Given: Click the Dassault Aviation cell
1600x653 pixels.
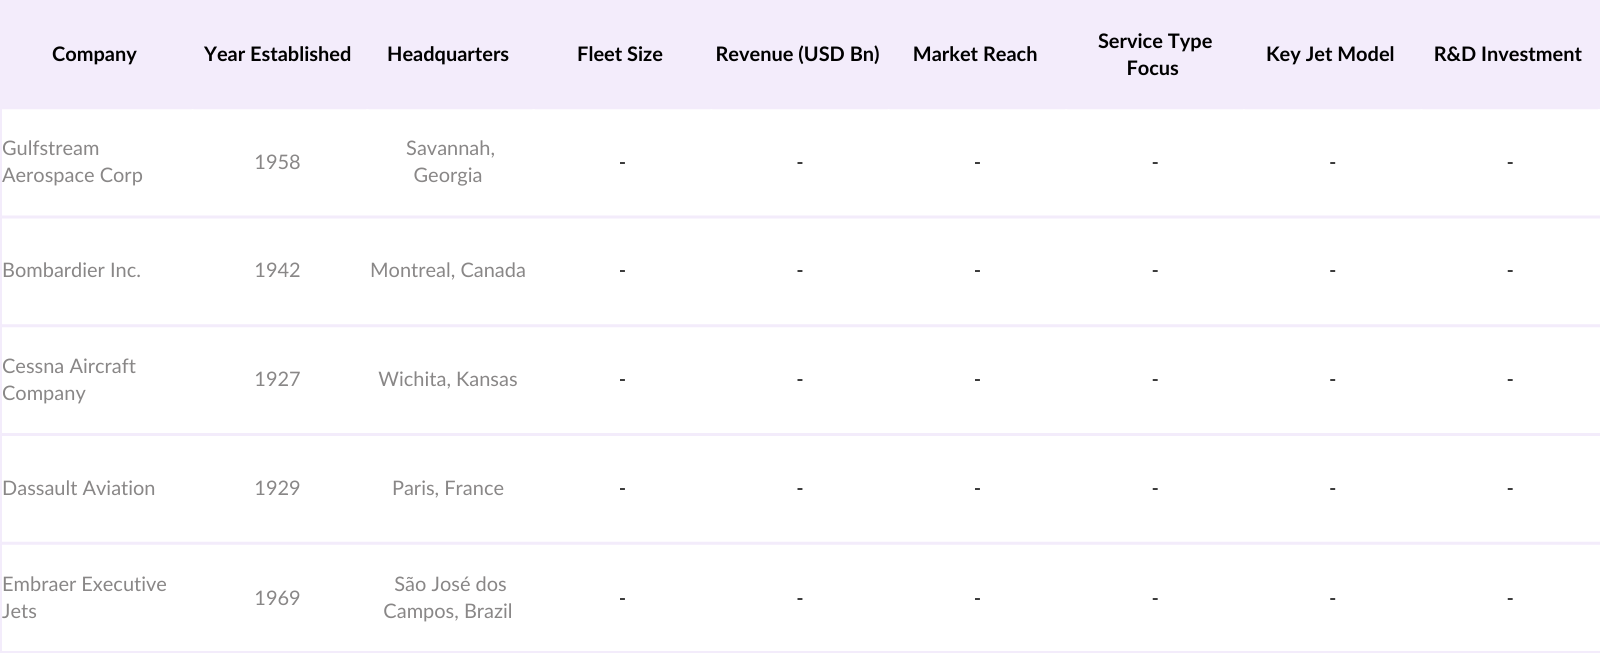Looking at the screenshot, I should pos(79,488).
